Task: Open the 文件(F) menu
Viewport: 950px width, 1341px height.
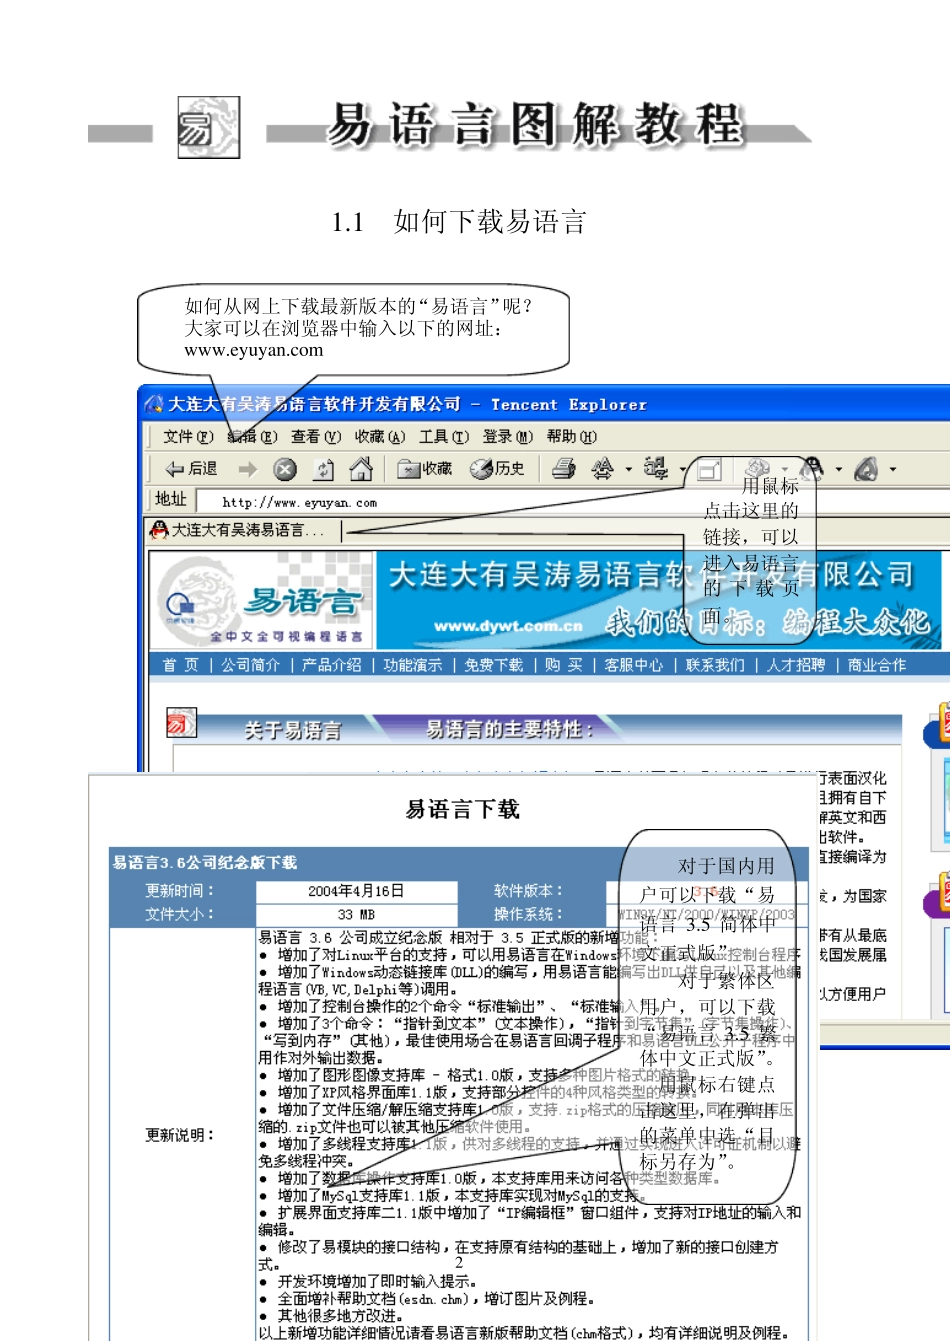Action: (188, 436)
